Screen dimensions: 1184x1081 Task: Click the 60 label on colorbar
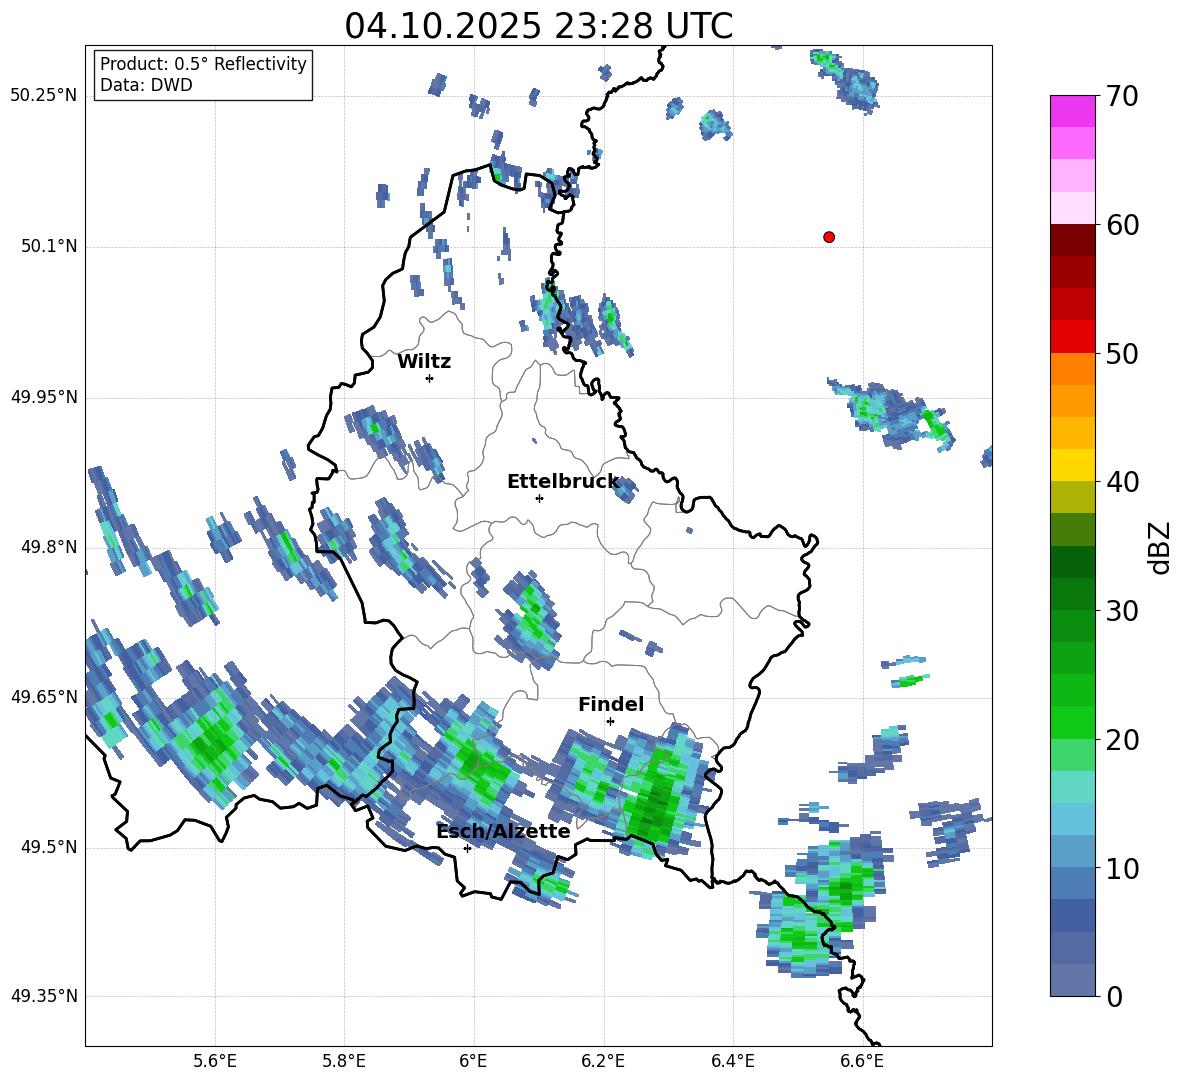point(1121,225)
